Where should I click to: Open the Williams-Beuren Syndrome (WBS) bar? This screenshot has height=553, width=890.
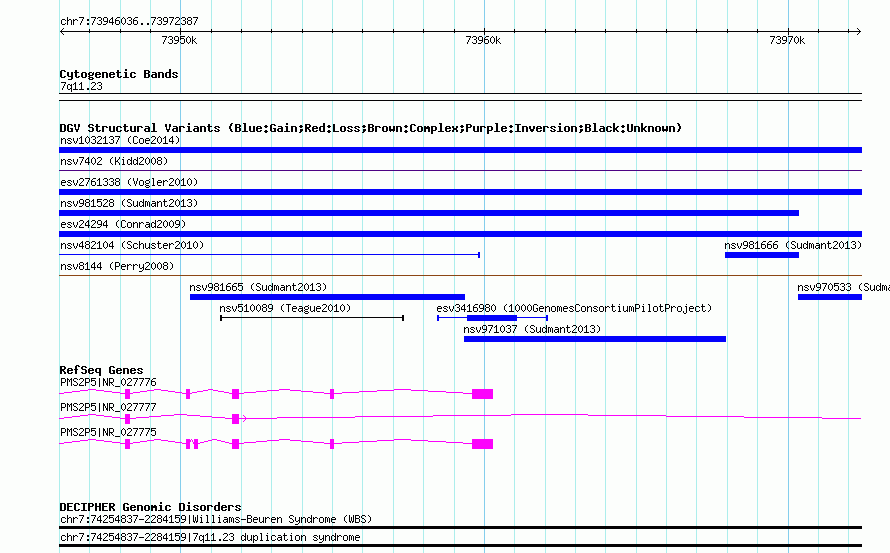[x=460, y=527]
